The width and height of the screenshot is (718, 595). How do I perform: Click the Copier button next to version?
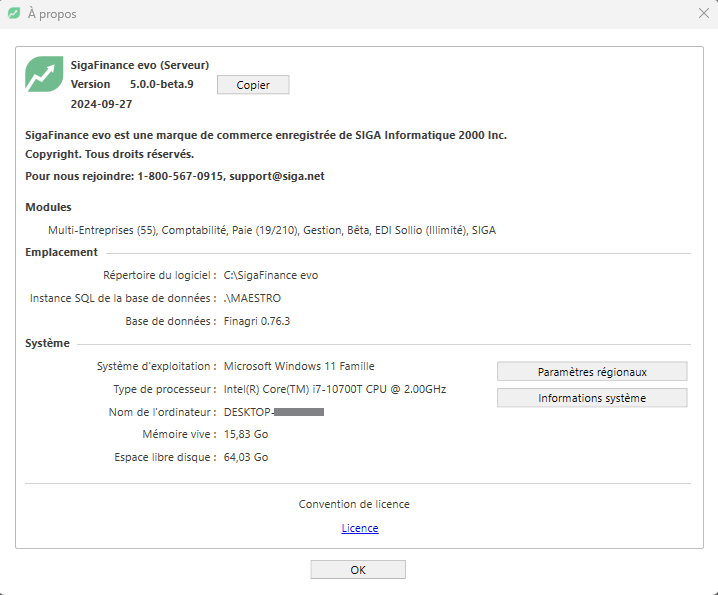(x=253, y=85)
